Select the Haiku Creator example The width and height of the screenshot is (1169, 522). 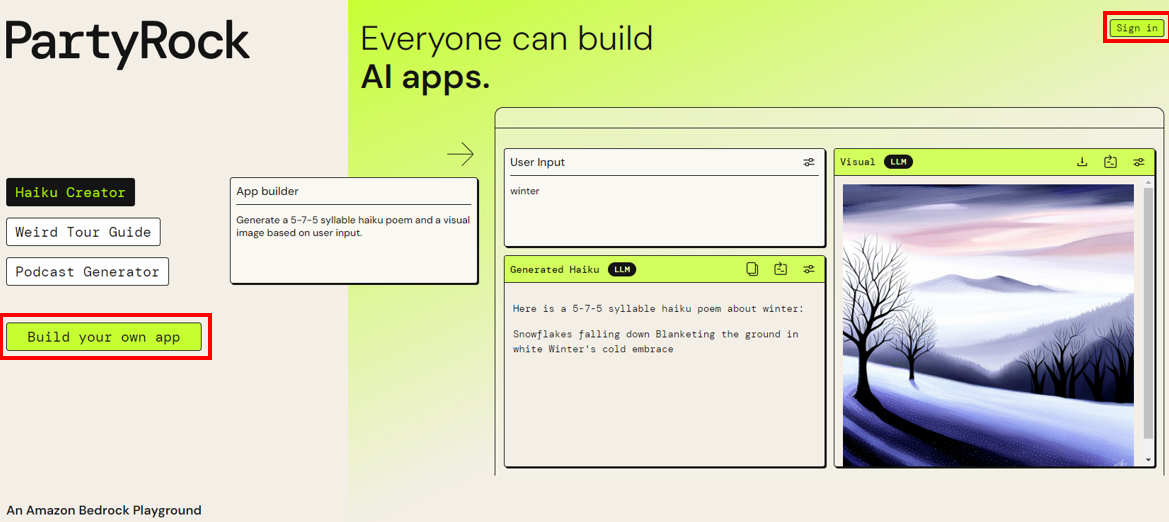pyautogui.click(x=70, y=192)
